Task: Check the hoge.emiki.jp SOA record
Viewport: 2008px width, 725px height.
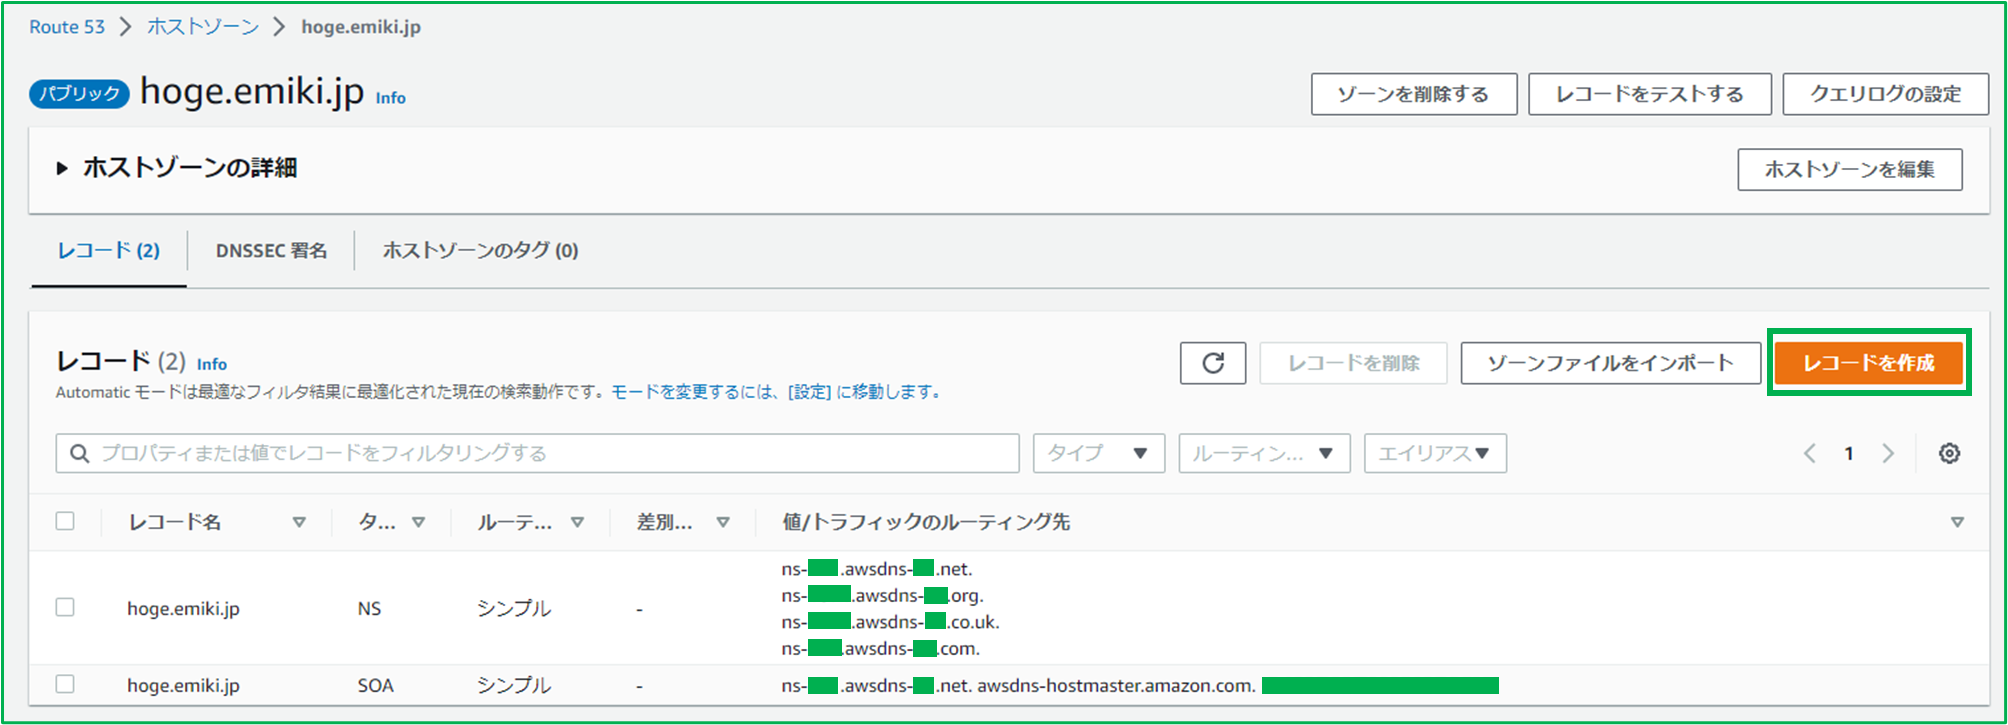Action: (x=65, y=684)
